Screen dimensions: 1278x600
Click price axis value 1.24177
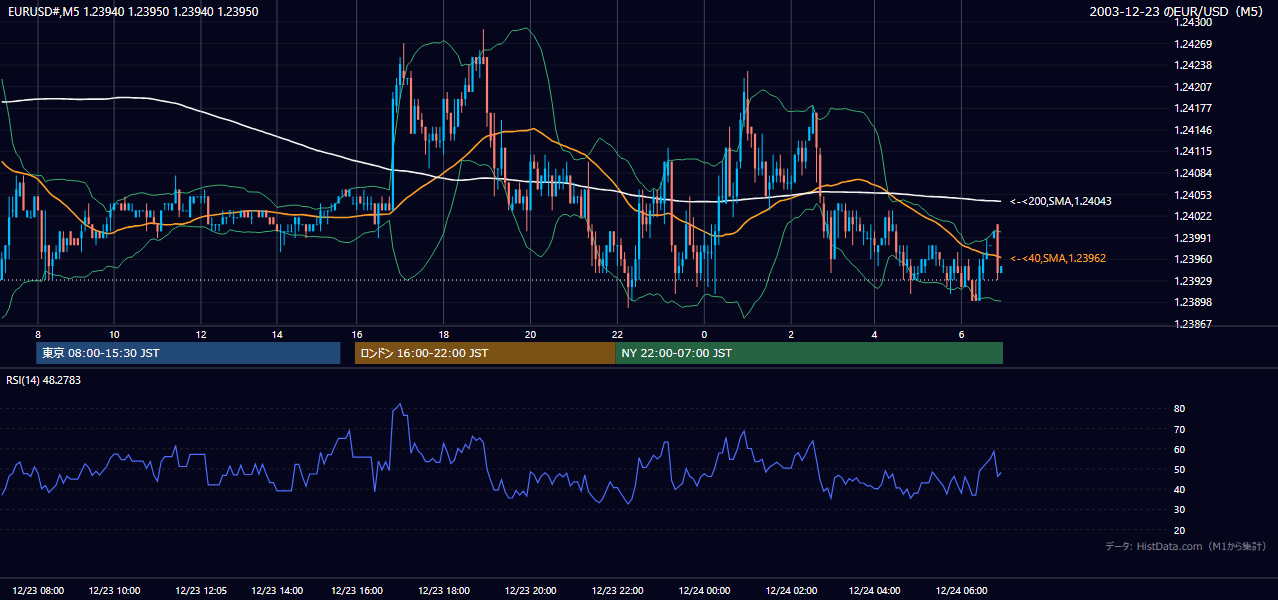1192,108
